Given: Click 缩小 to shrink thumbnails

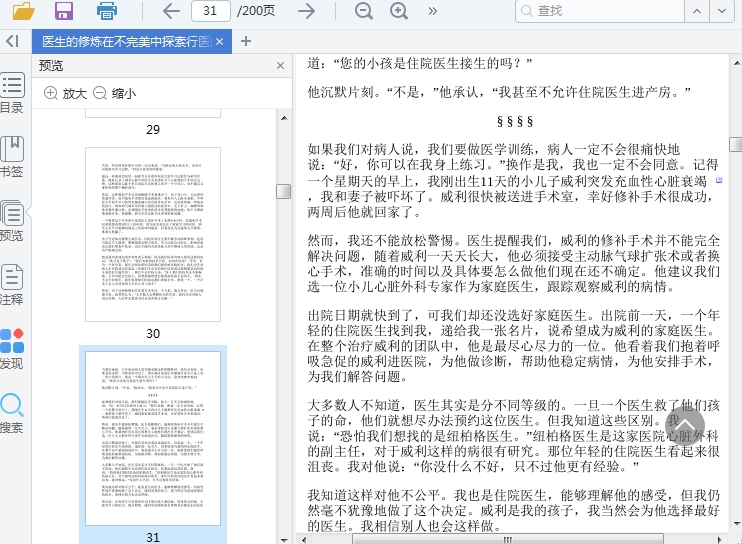Looking at the screenshot, I should [115, 93].
